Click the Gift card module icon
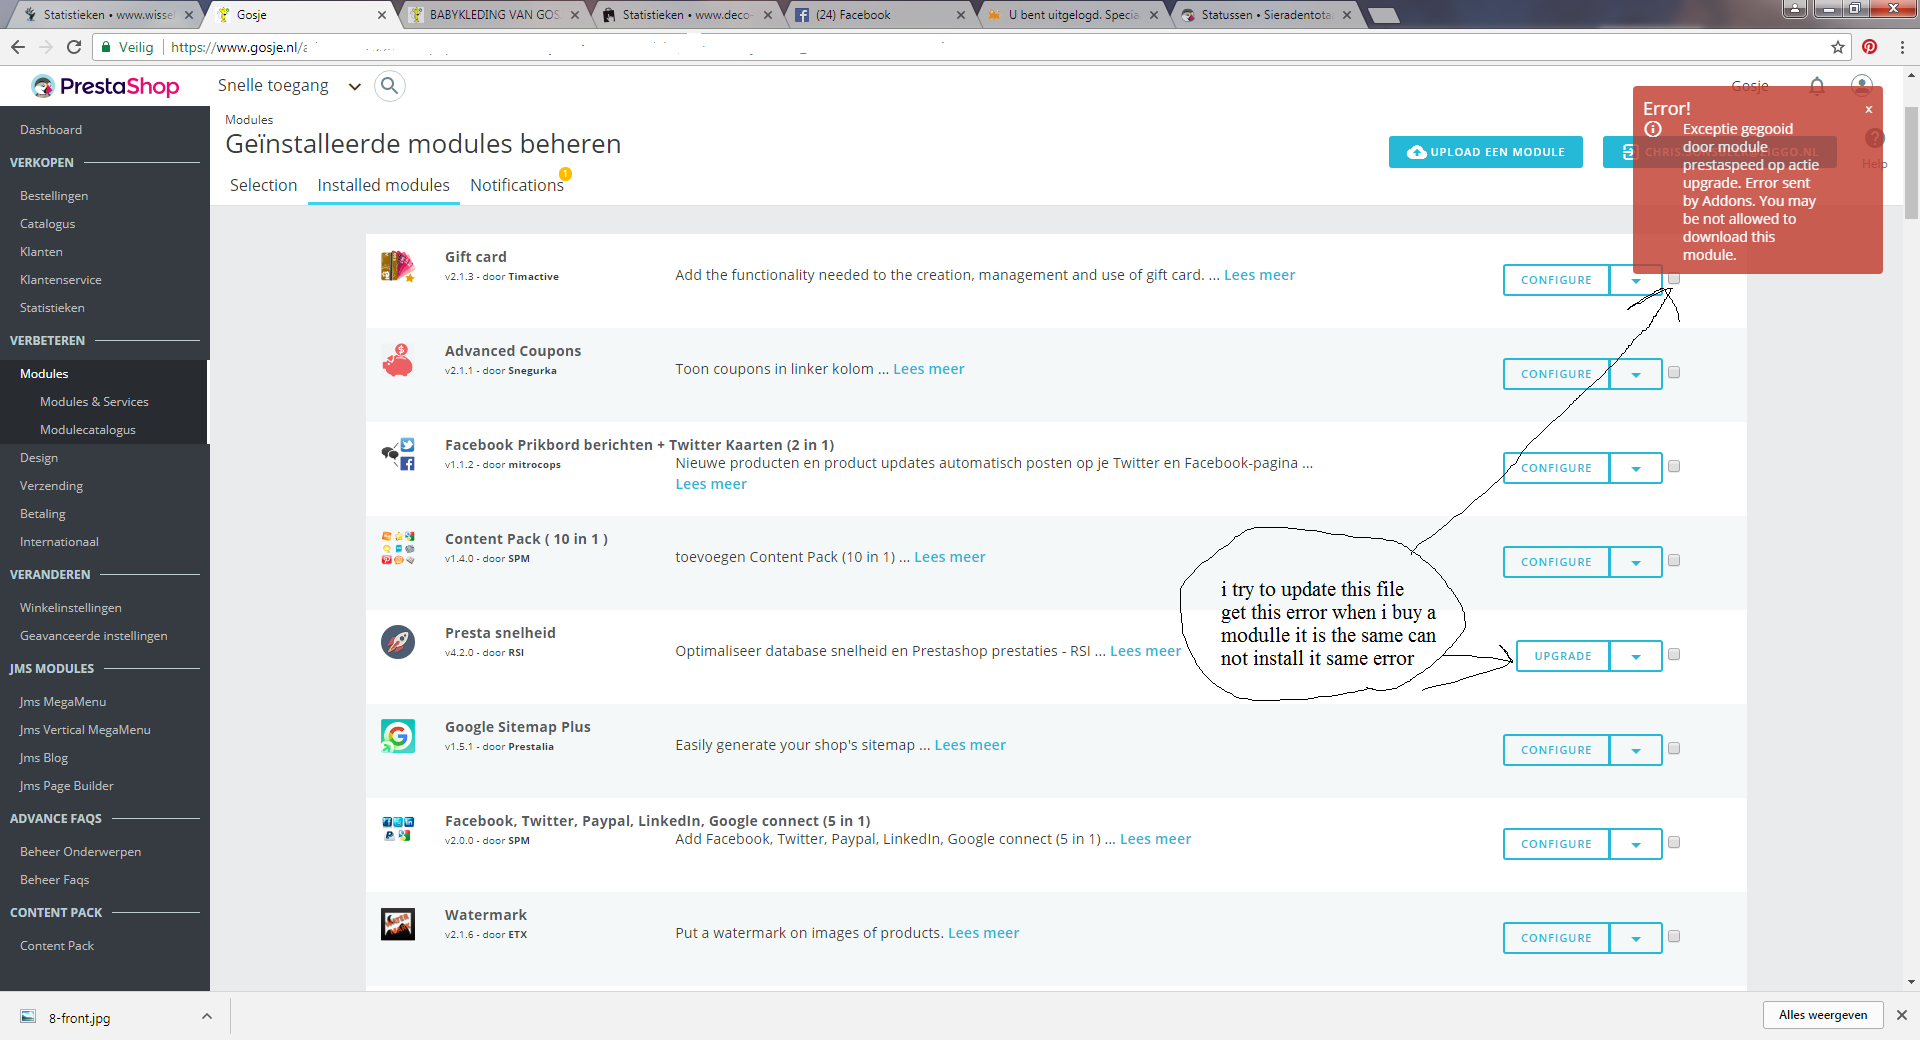Image resolution: width=1920 pixels, height=1040 pixels. pyautogui.click(x=398, y=266)
